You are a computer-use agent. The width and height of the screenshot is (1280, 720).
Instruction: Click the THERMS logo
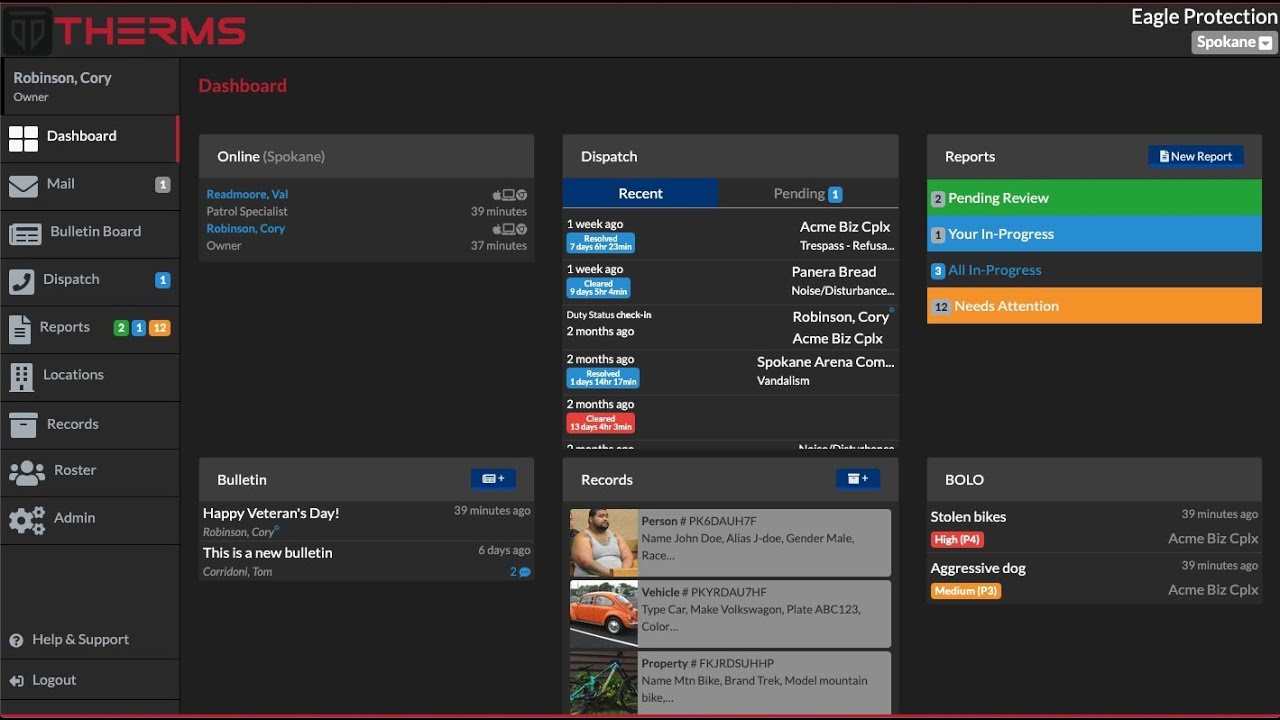[x=124, y=30]
